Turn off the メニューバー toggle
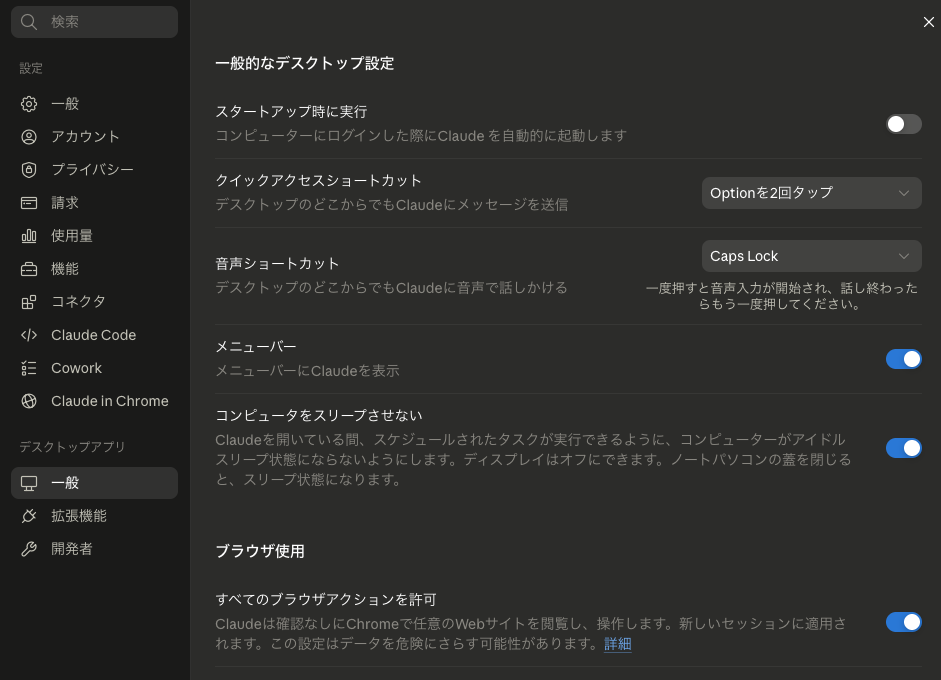 [903, 359]
